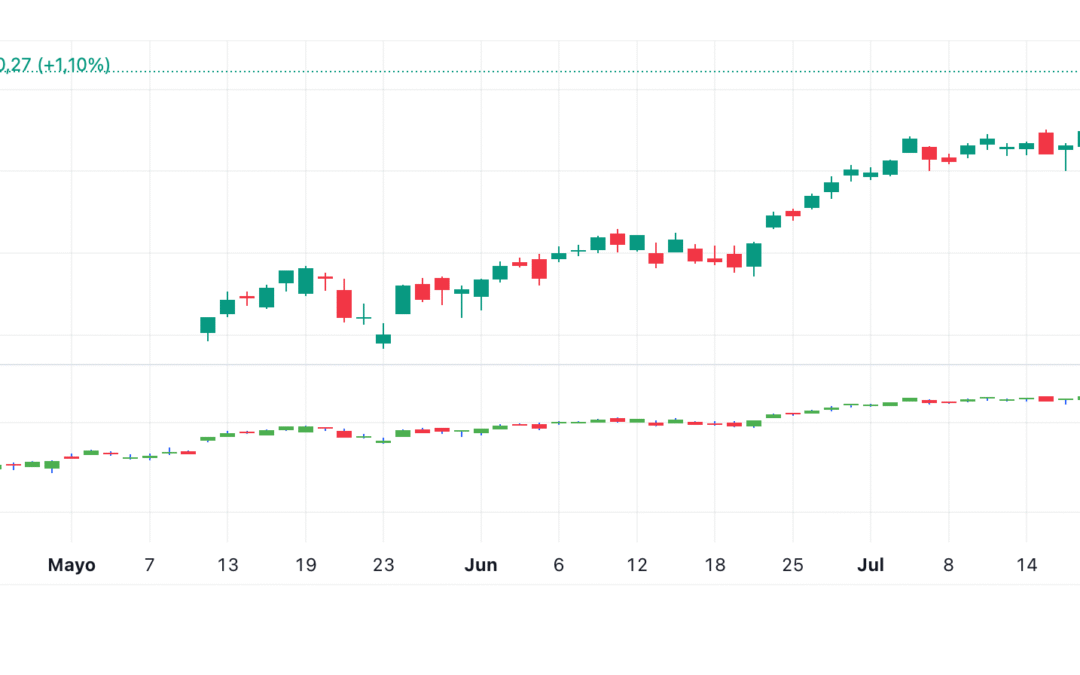Click the horizontal separator between the two chart panes

pyautogui.click(x=540, y=364)
